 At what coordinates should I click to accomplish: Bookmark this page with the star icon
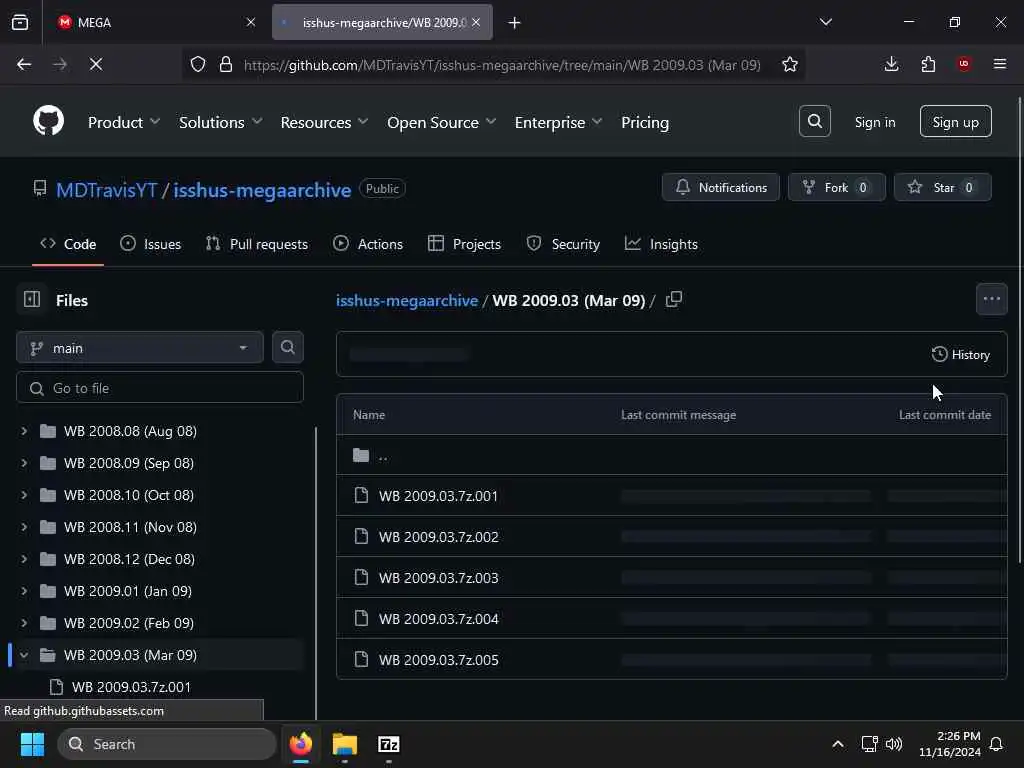790,64
